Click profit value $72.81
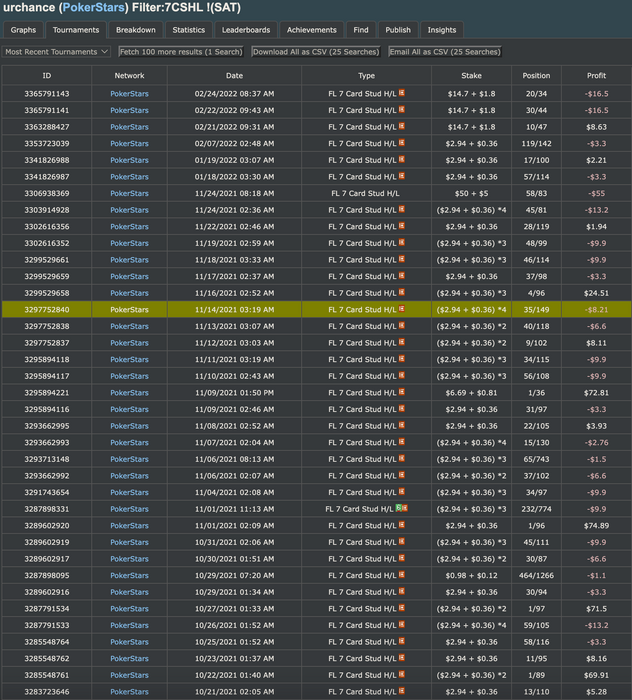The image size is (632, 700). (x=596, y=392)
